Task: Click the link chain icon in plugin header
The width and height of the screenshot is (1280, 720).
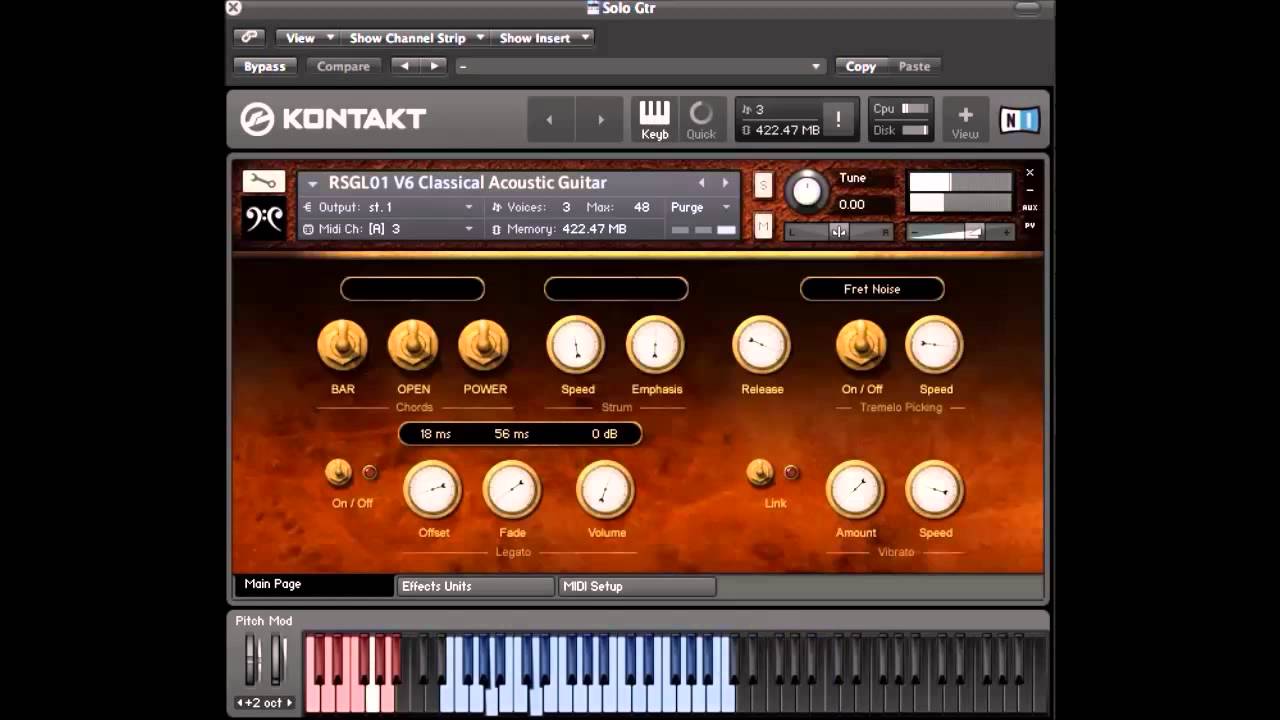Action: pyautogui.click(x=249, y=38)
